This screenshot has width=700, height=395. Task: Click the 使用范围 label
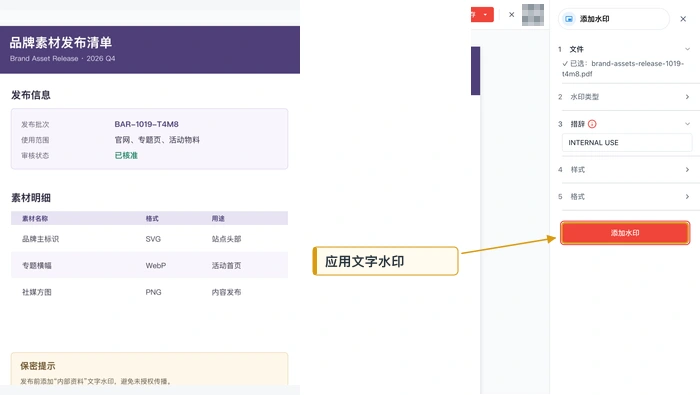[35, 140]
